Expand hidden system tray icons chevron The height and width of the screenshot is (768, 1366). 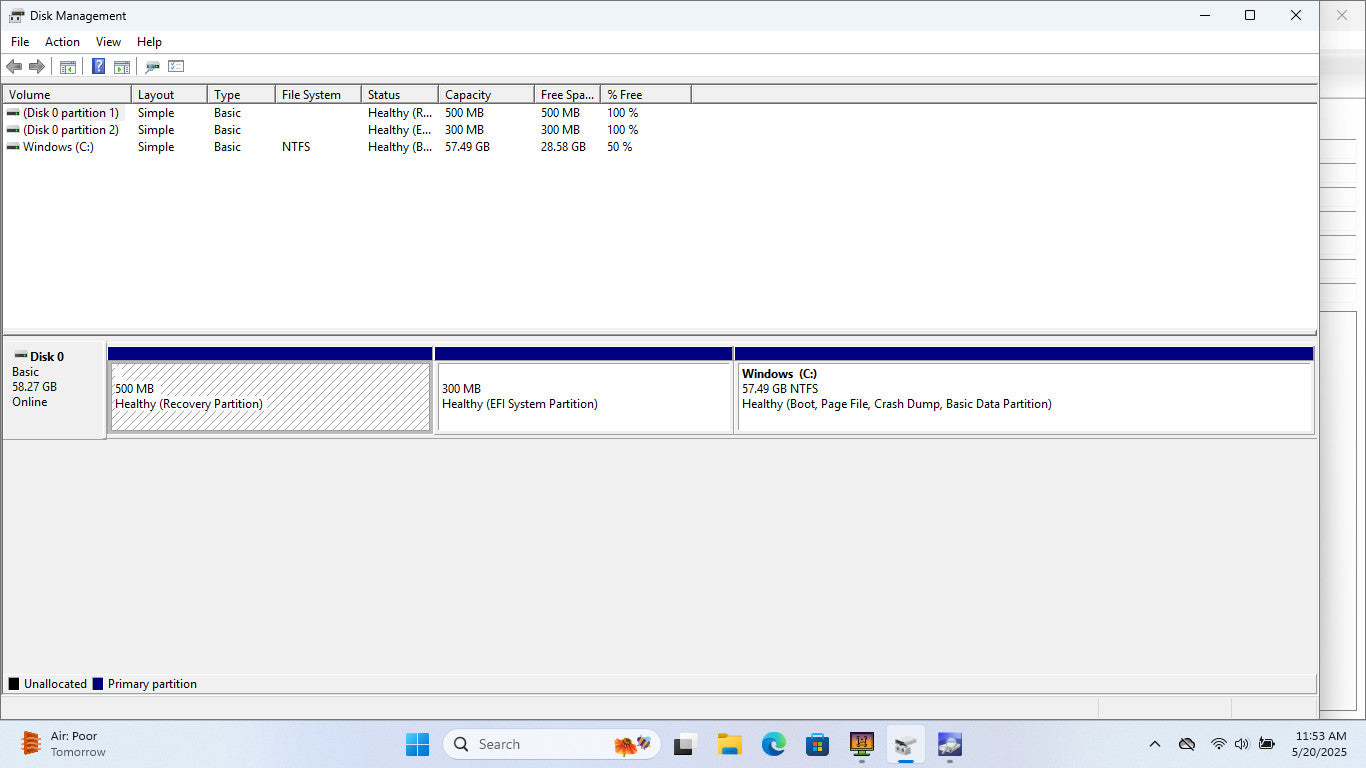[1155, 744]
